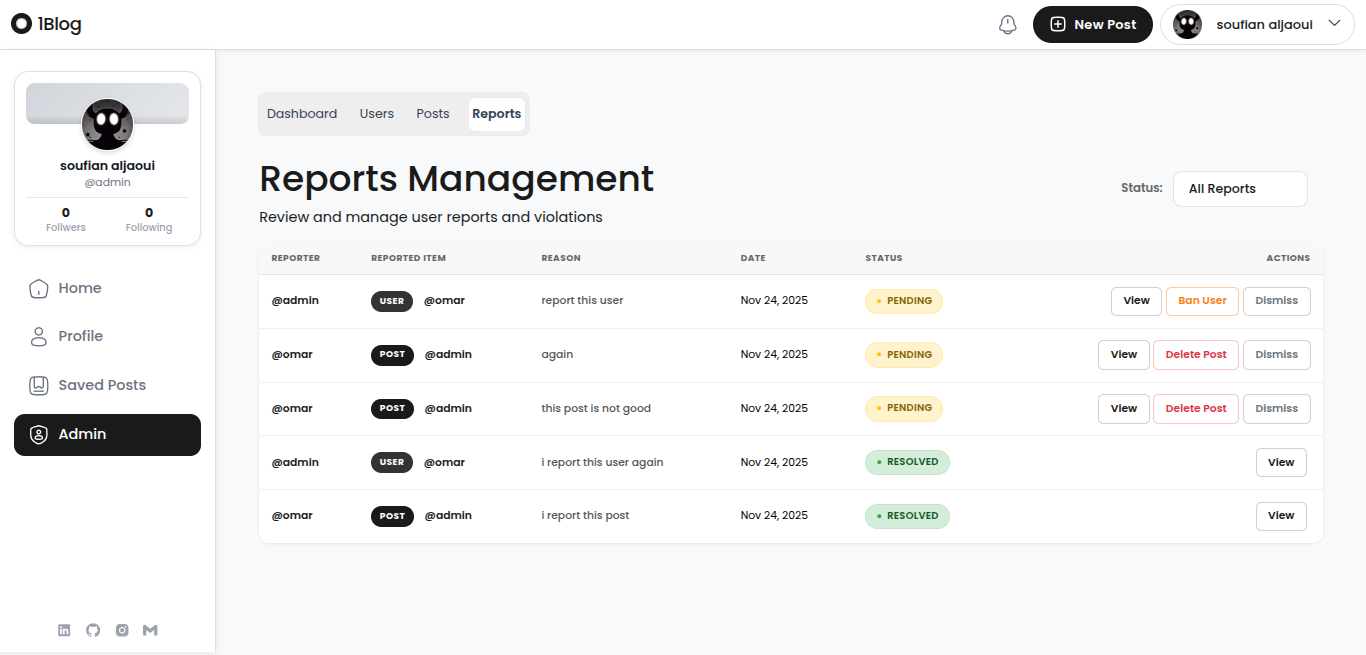Switch to the Users tab
Screen dimensions: 1366x655
pyautogui.click(x=377, y=114)
